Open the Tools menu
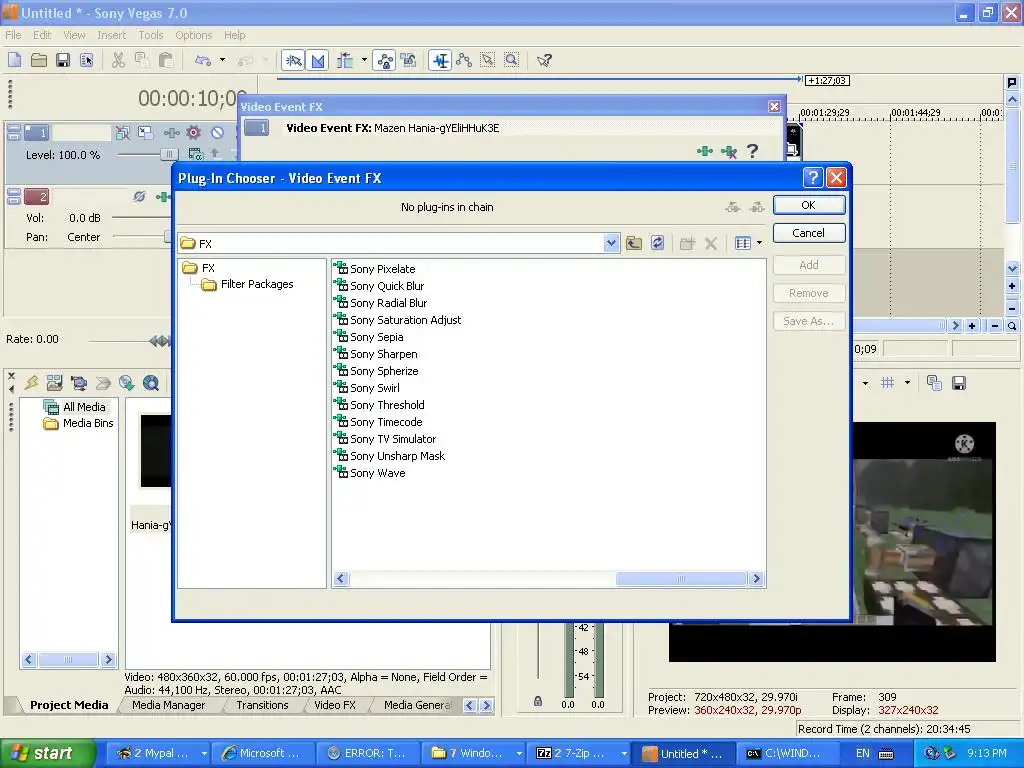 tap(150, 35)
